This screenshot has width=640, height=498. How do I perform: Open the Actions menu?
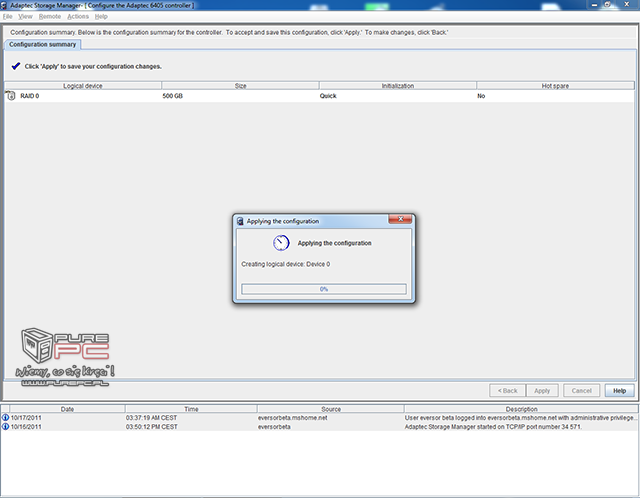78,16
